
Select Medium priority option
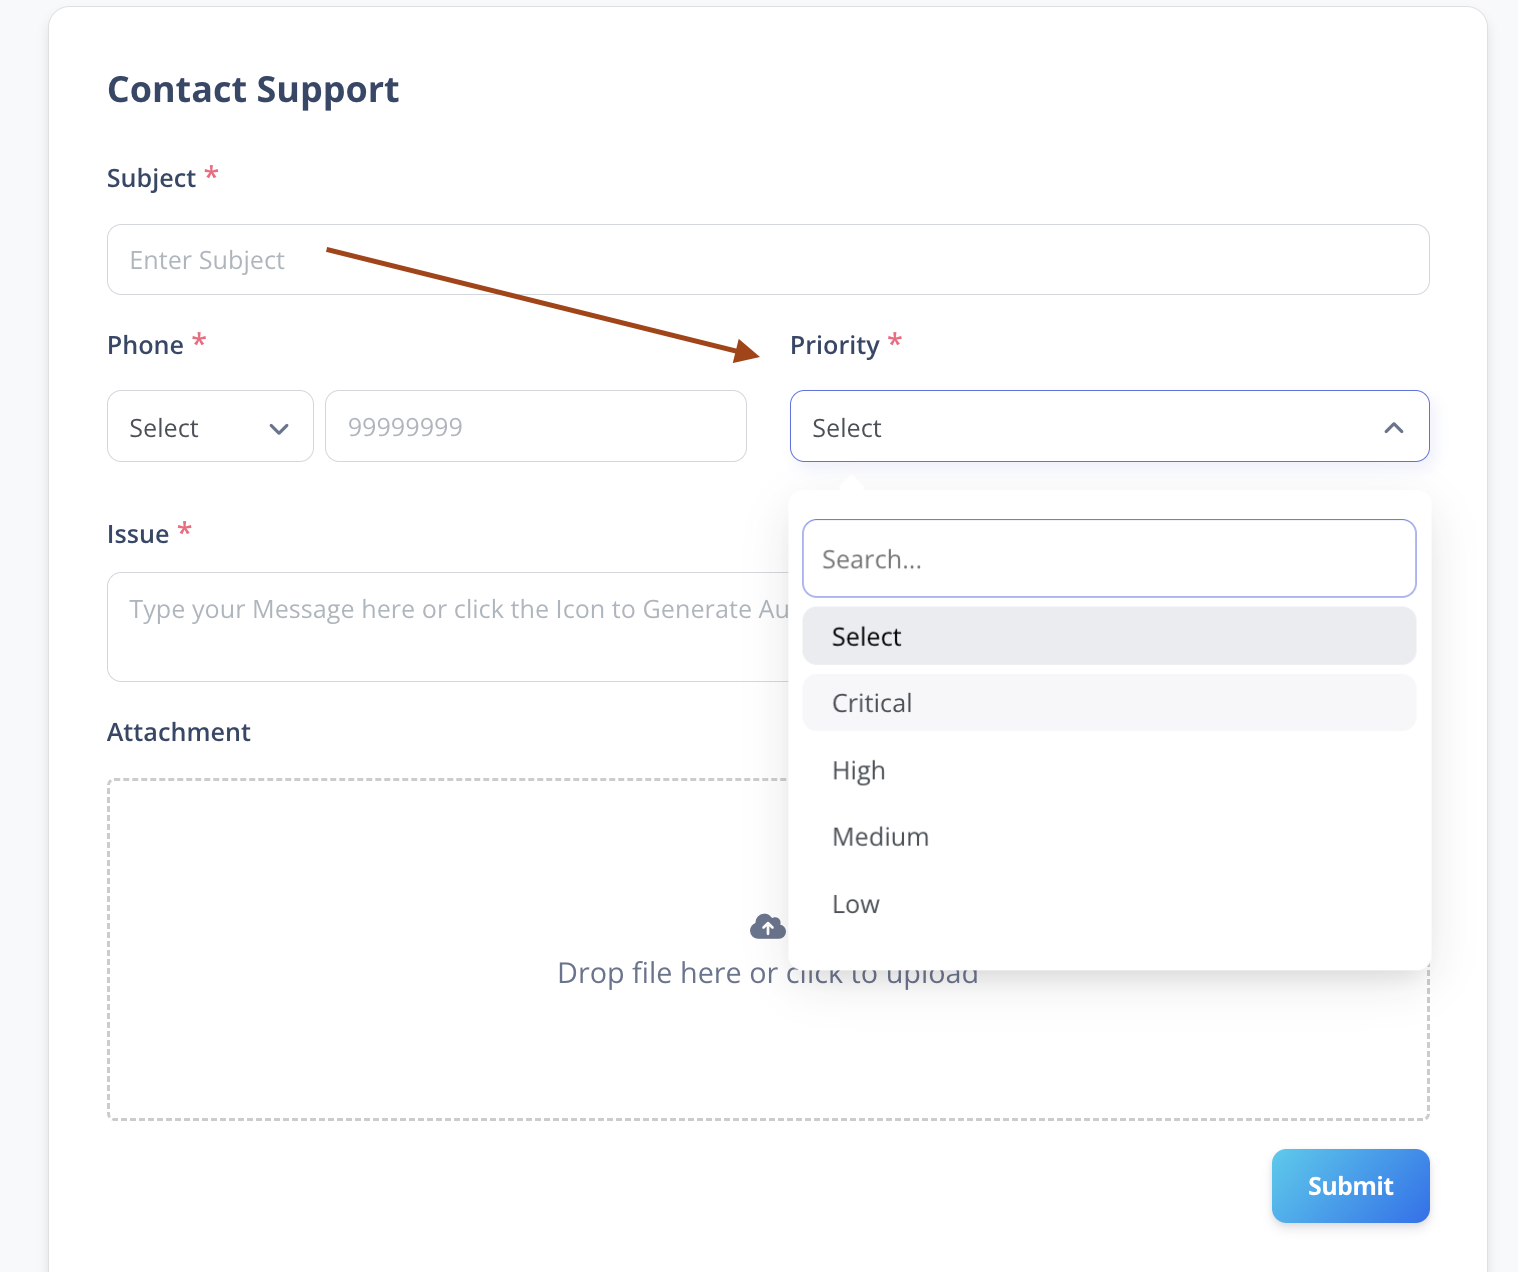(x=1109, y=837)
